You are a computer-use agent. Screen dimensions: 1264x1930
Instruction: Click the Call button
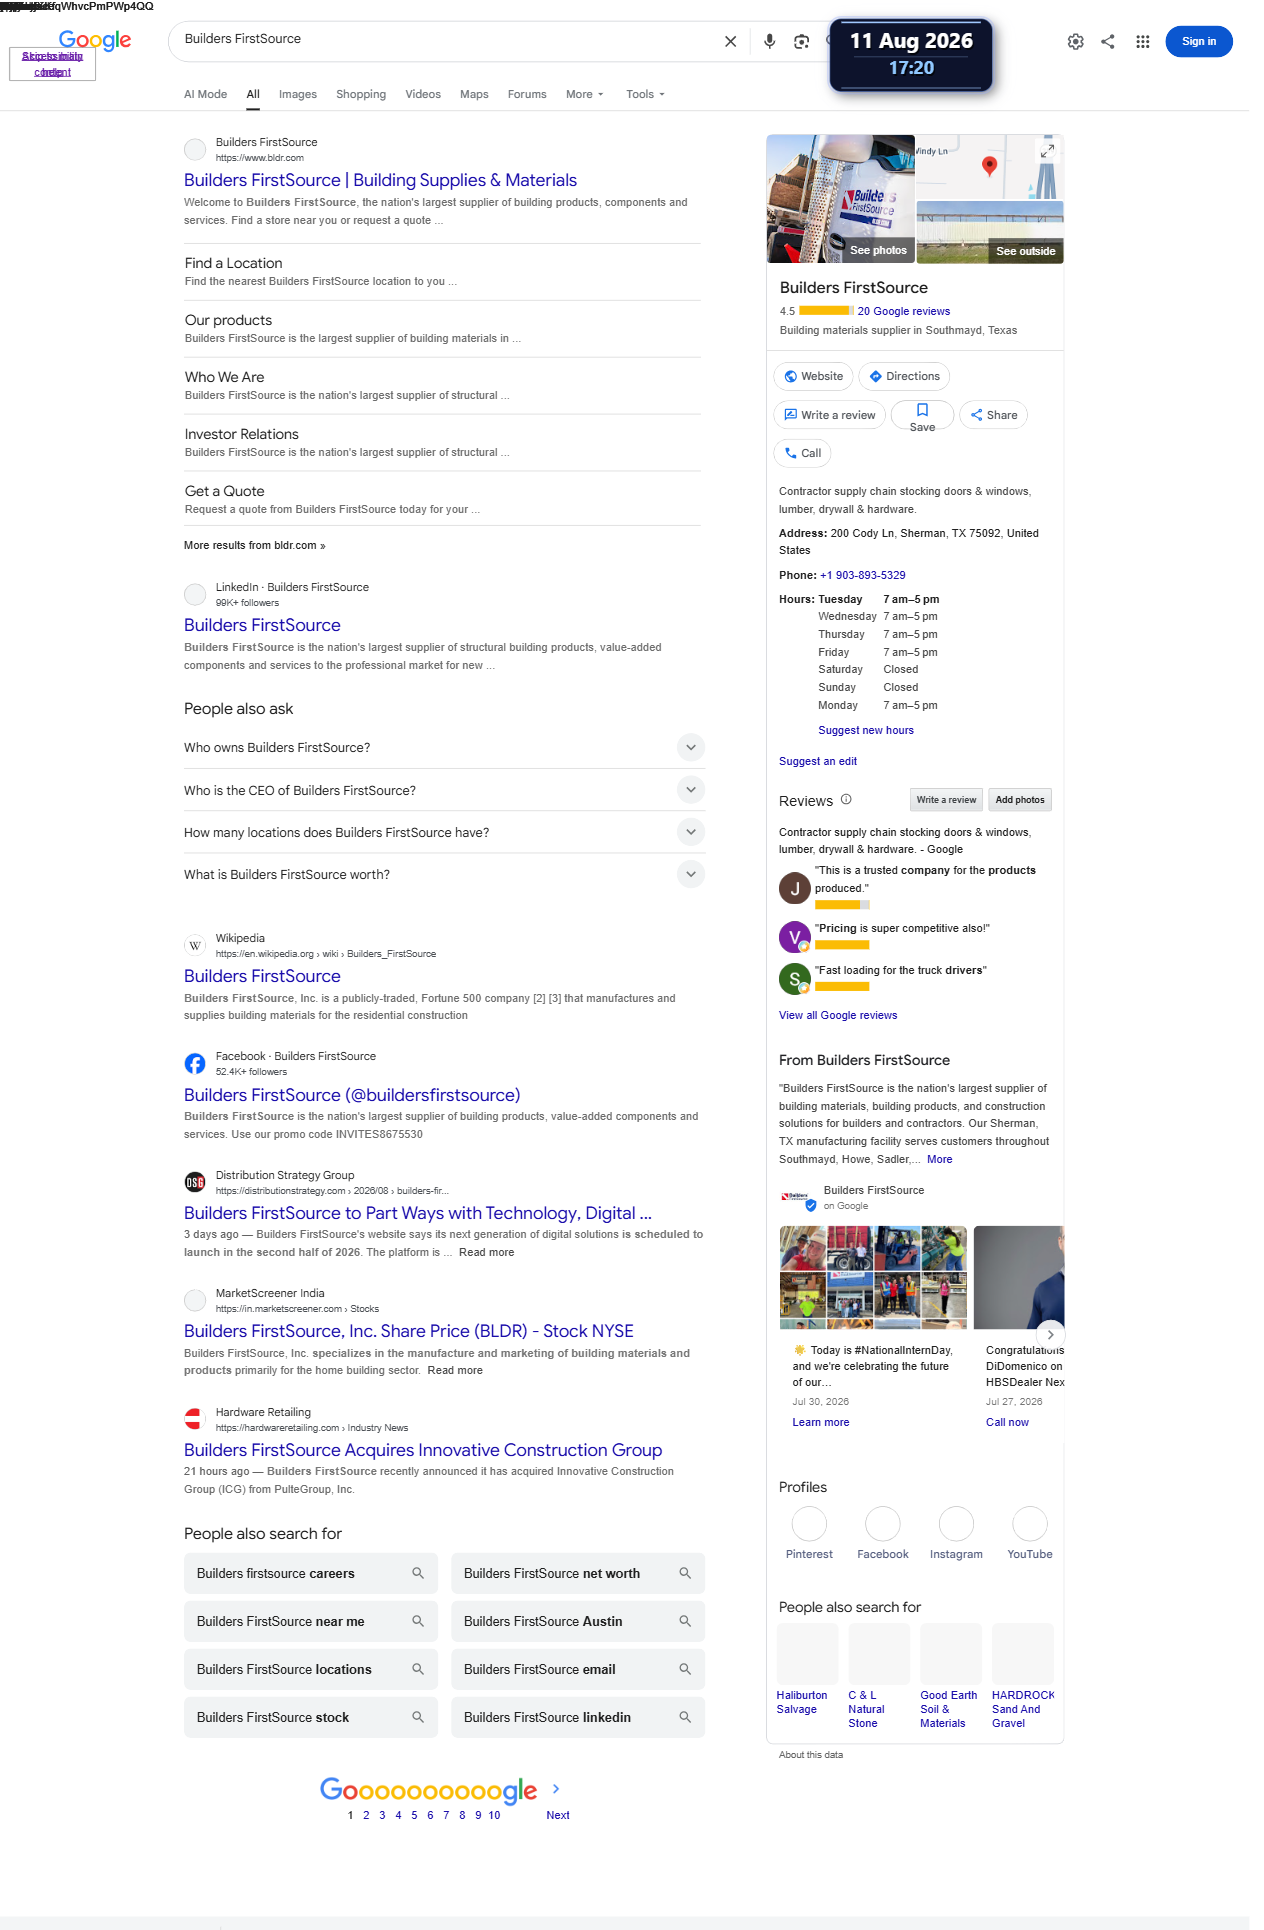tap(802, 453)
